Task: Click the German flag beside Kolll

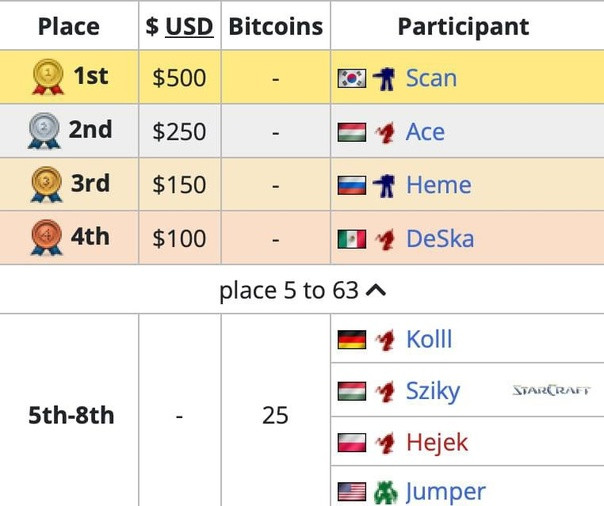Action: tap(352, 340)
